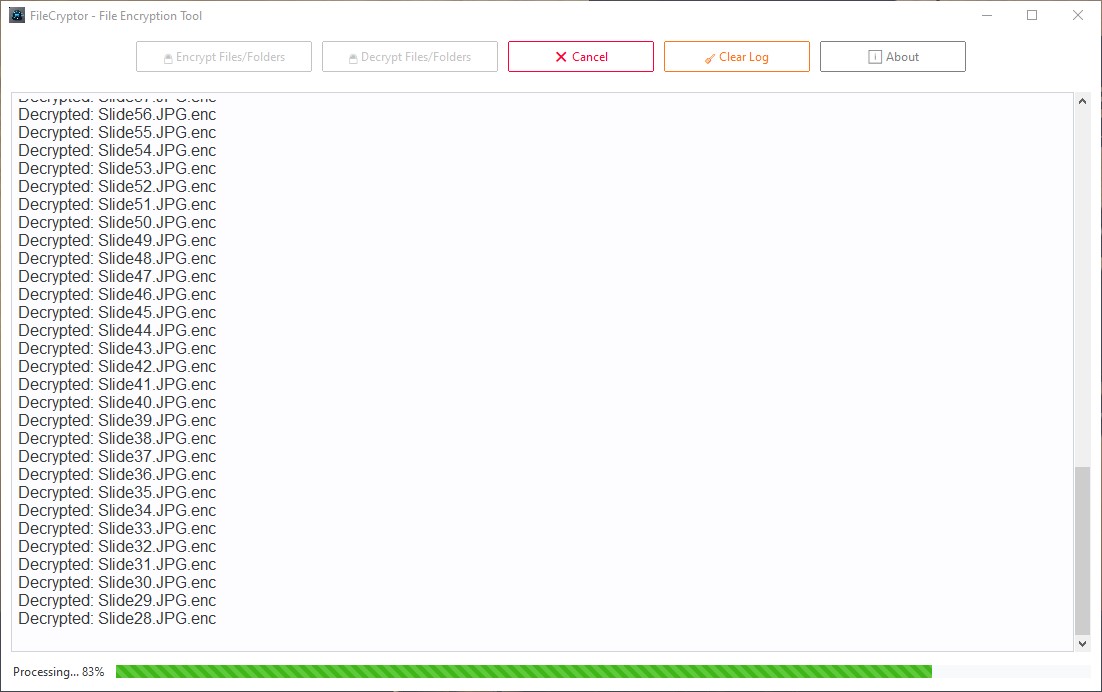Select log line 'Decrypted: Slide39.JPG.enc'

pos(117,420)
